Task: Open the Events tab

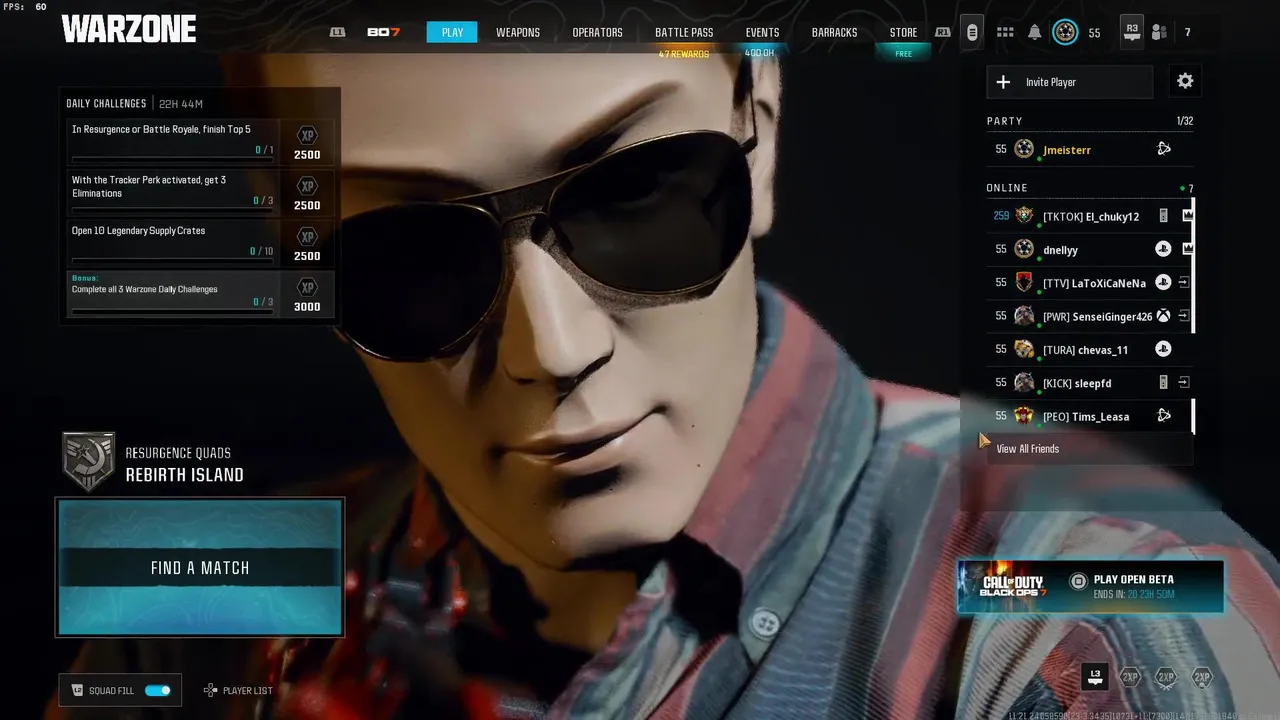Action: [762, 32]
